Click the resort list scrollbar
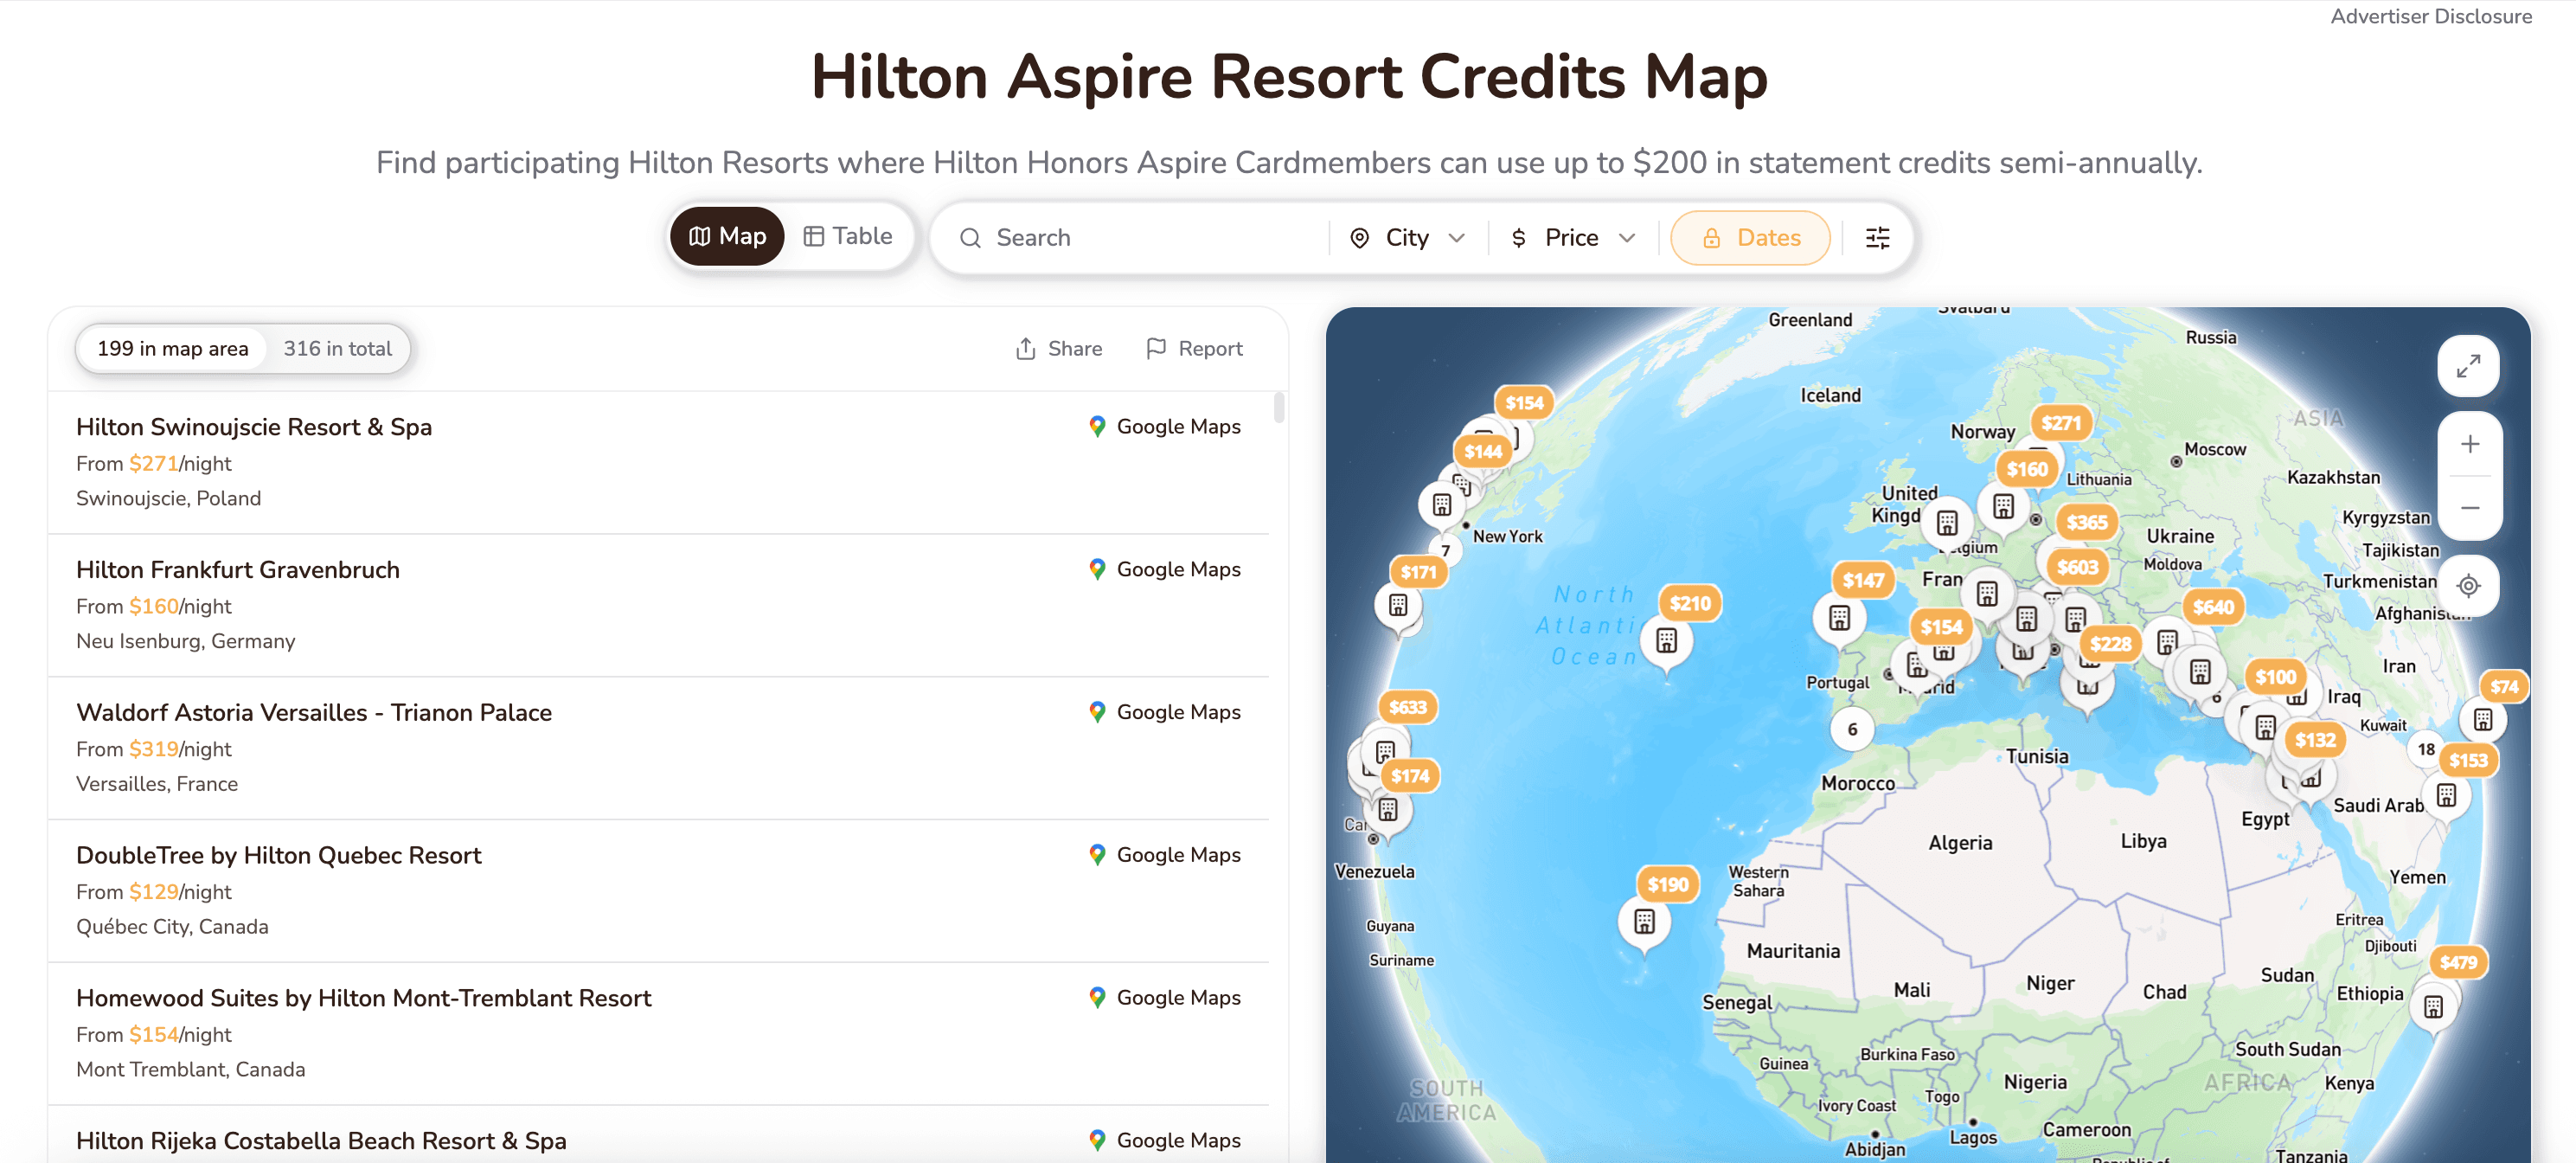Screen dimensions: 2576x1163 tap(1278, 408)
